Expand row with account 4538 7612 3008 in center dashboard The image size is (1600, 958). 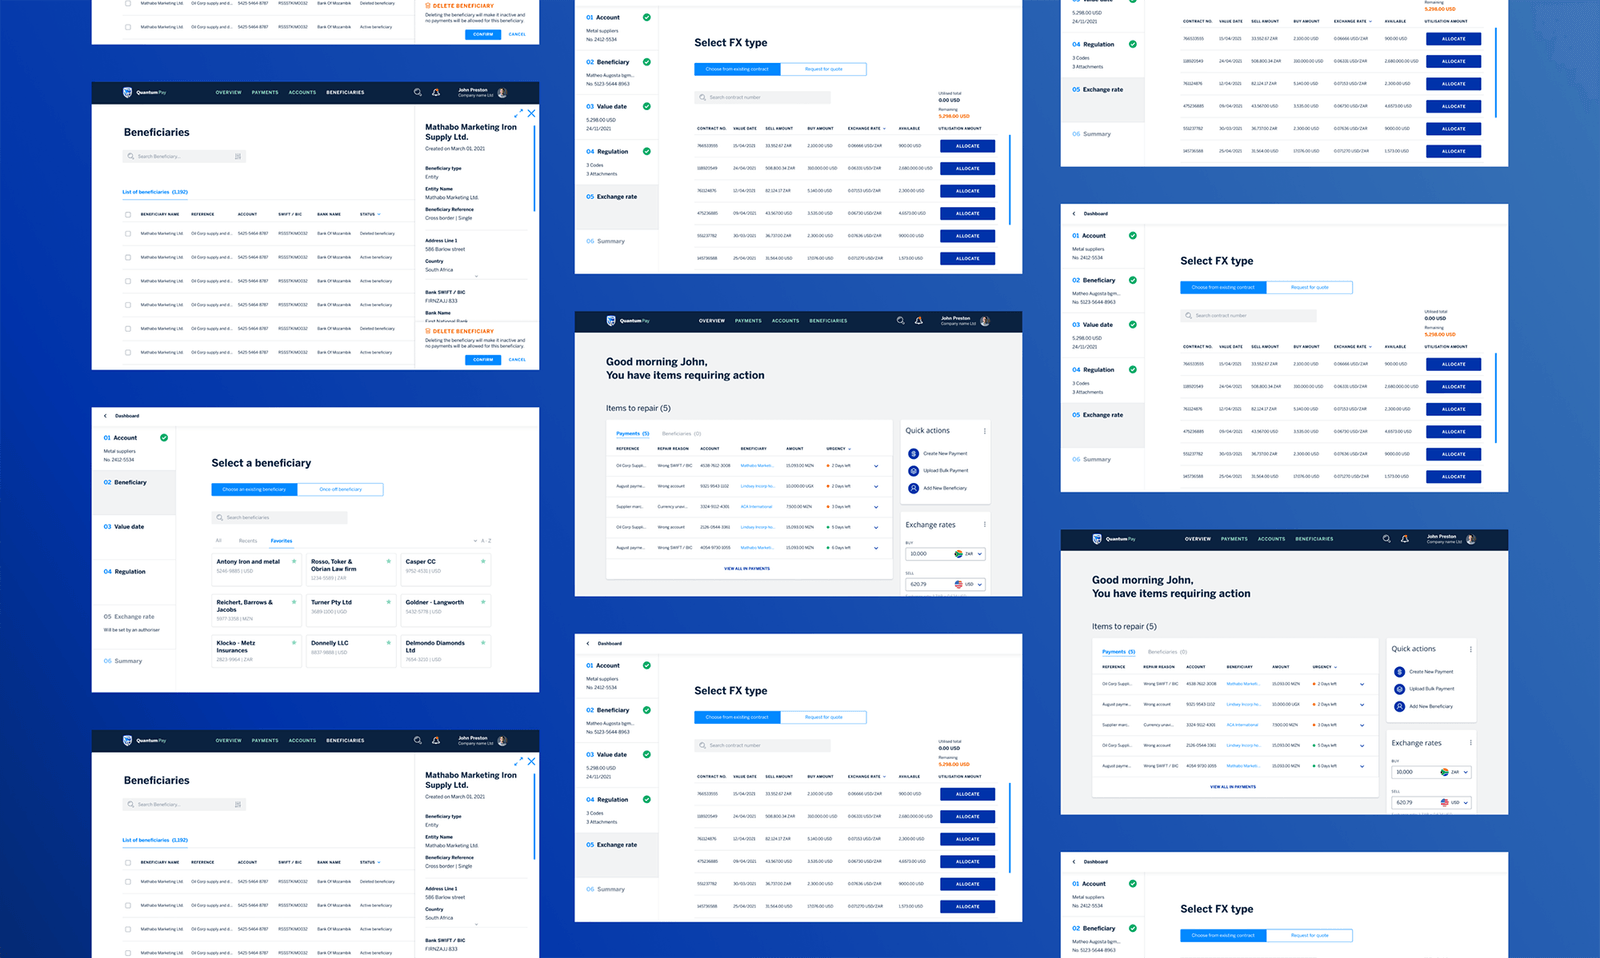click(x=876, y=466)
